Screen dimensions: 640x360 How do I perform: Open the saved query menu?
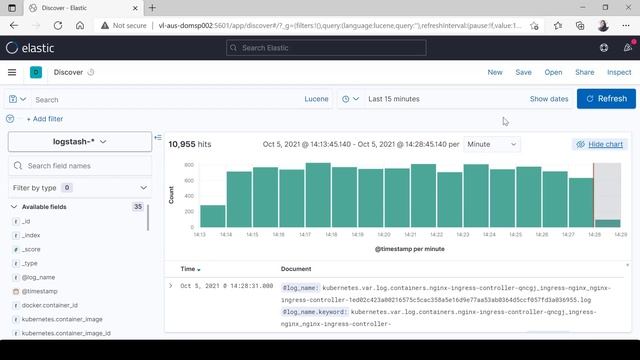[17, 99]
